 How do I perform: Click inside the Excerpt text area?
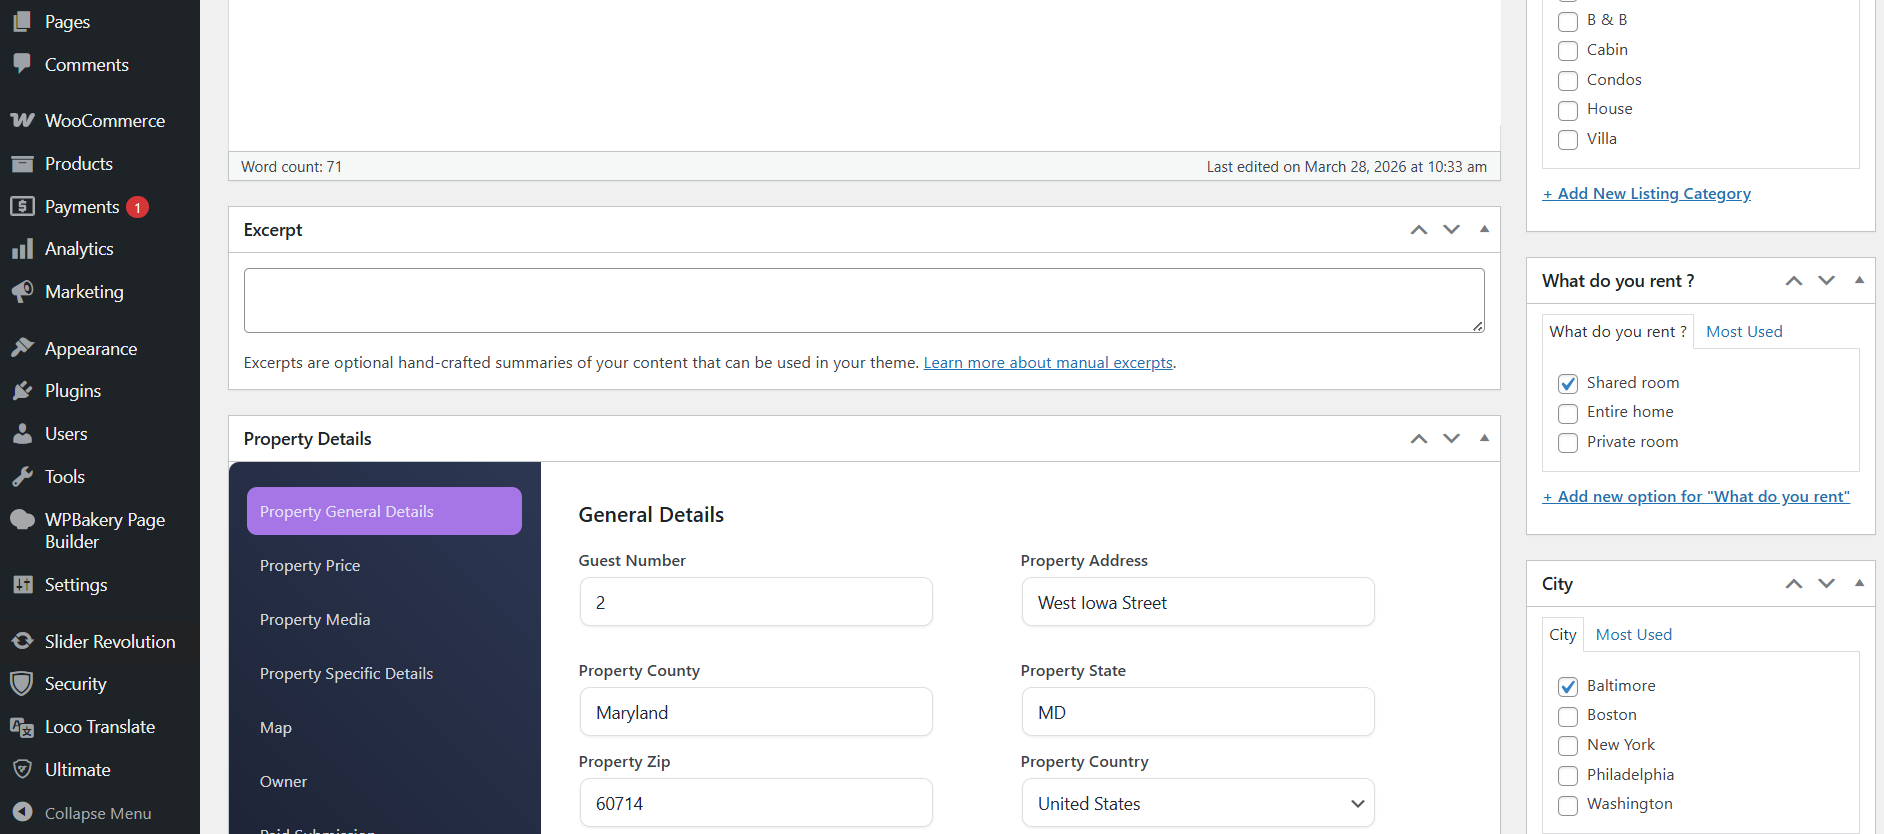(863, 300)
